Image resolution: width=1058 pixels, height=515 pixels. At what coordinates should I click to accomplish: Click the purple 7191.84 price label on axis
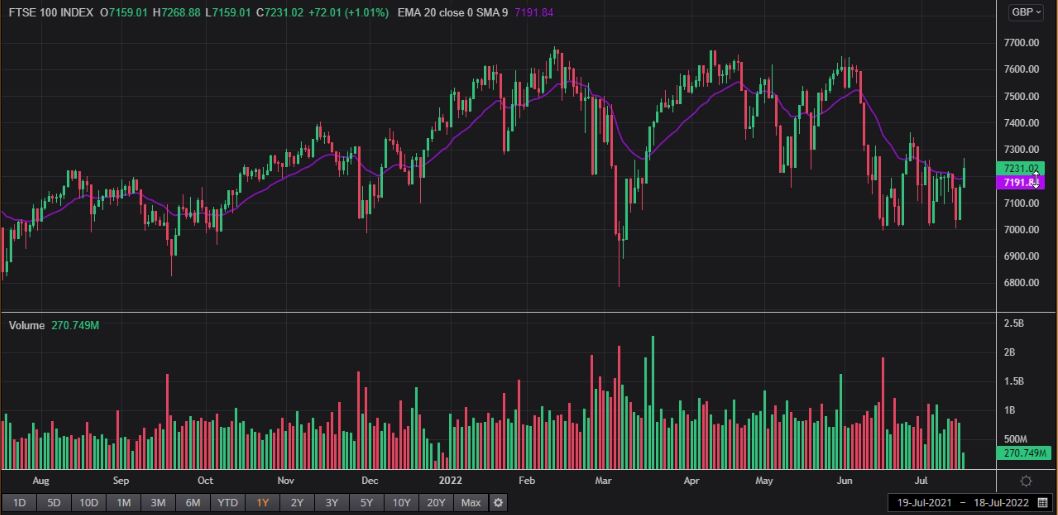1020,182
